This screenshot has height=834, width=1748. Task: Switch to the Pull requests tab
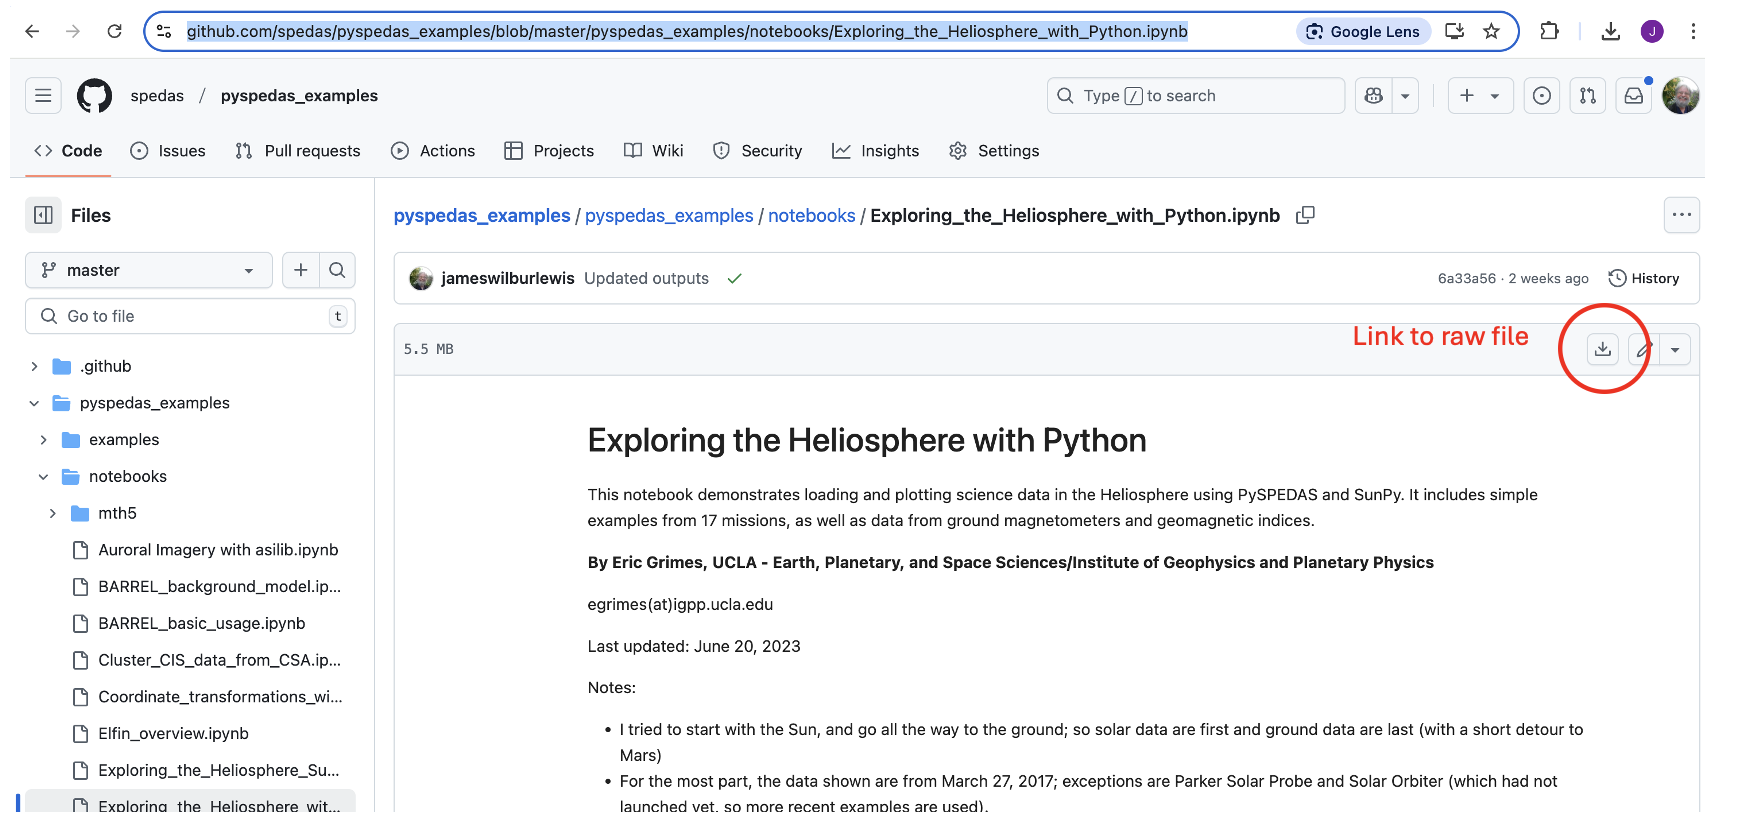[298, 150]
